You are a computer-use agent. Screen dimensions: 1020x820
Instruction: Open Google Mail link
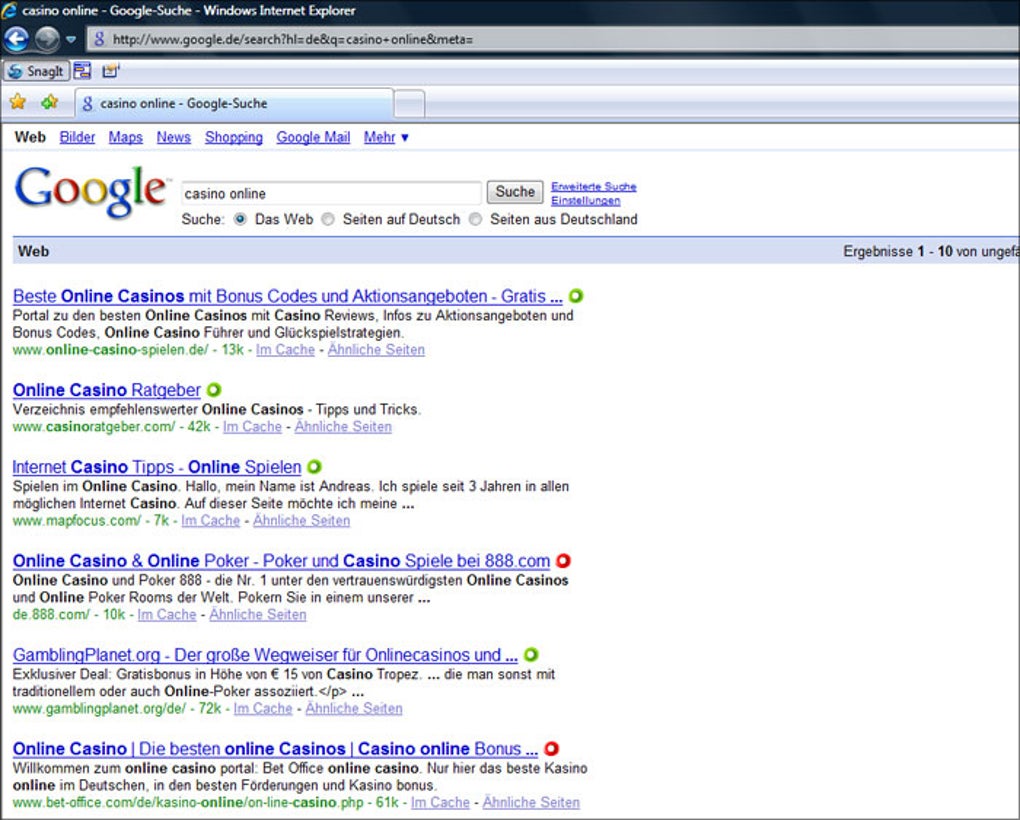313,137
